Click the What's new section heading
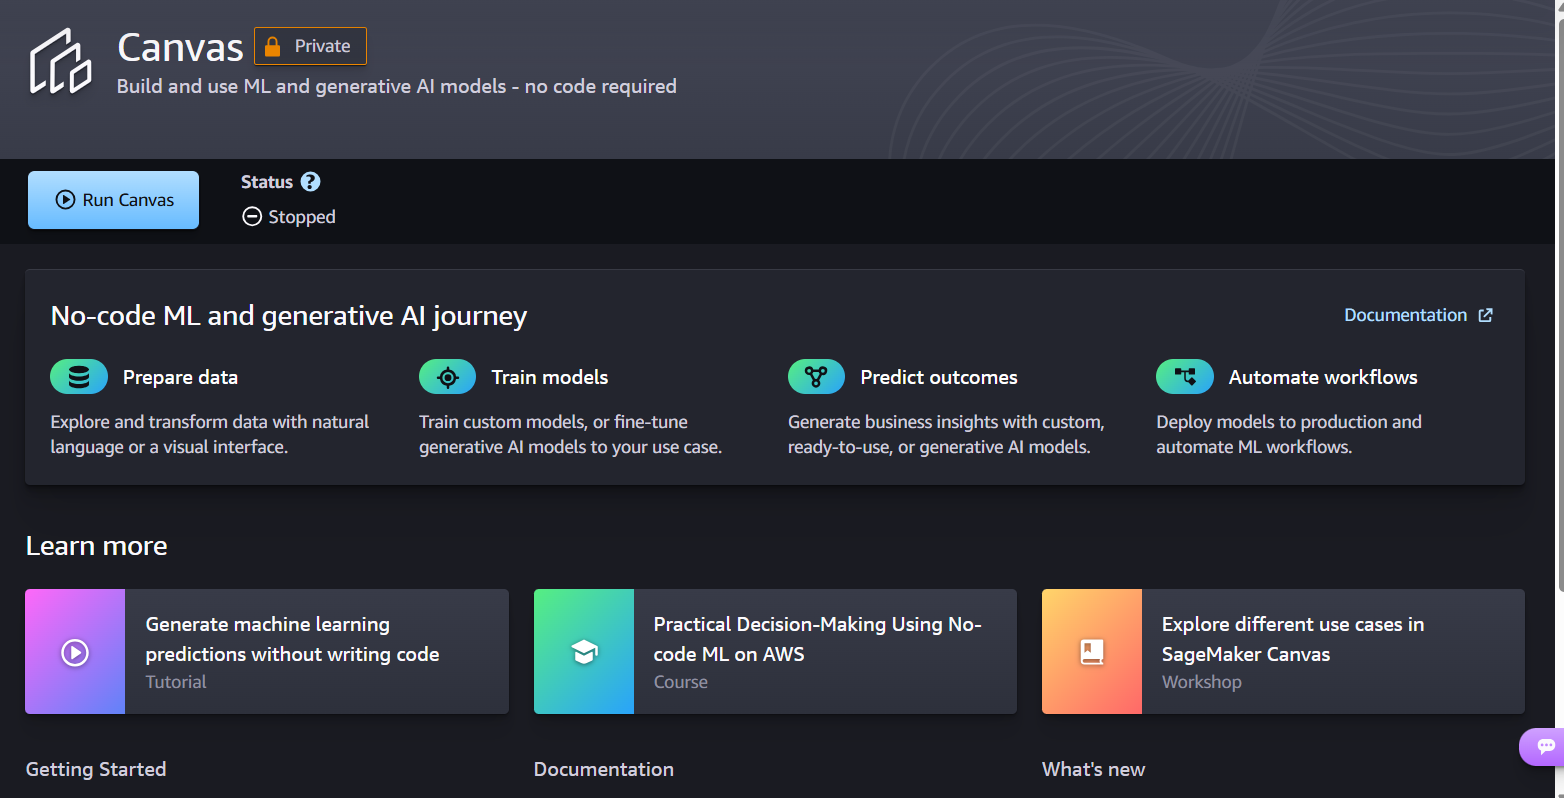 [1093, 769]
